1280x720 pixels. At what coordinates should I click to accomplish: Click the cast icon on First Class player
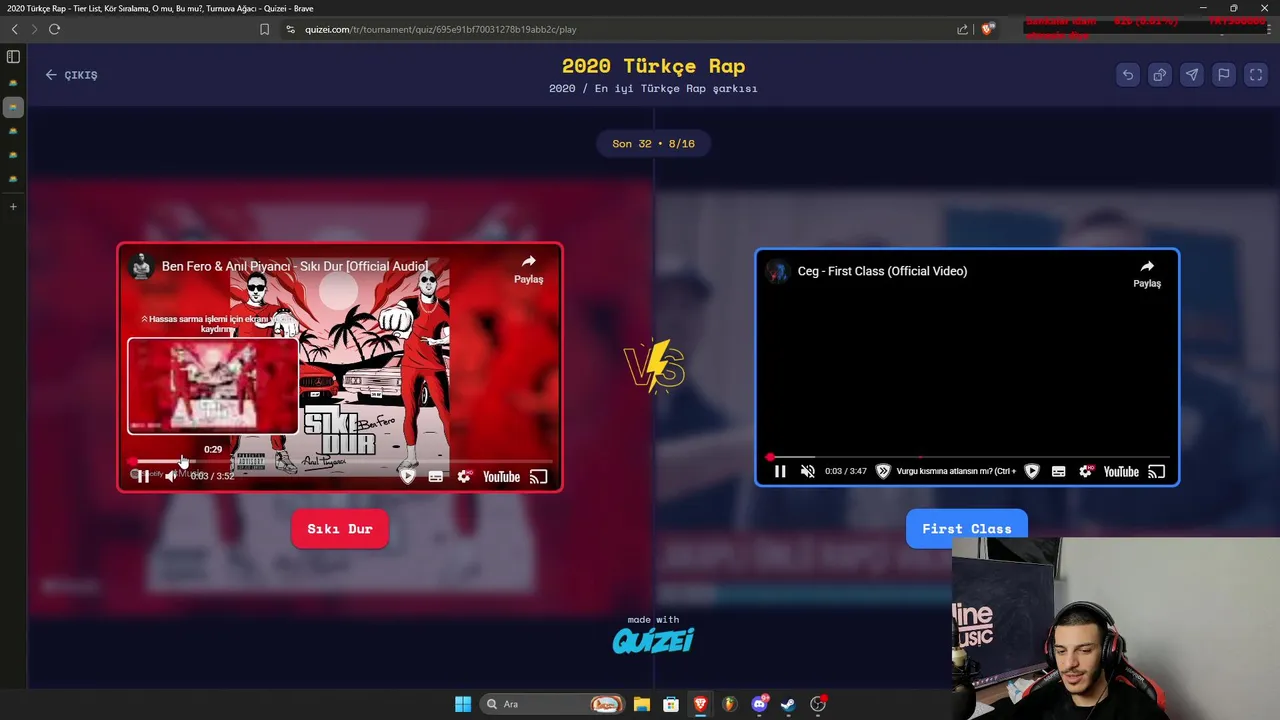coord(1157,472)
